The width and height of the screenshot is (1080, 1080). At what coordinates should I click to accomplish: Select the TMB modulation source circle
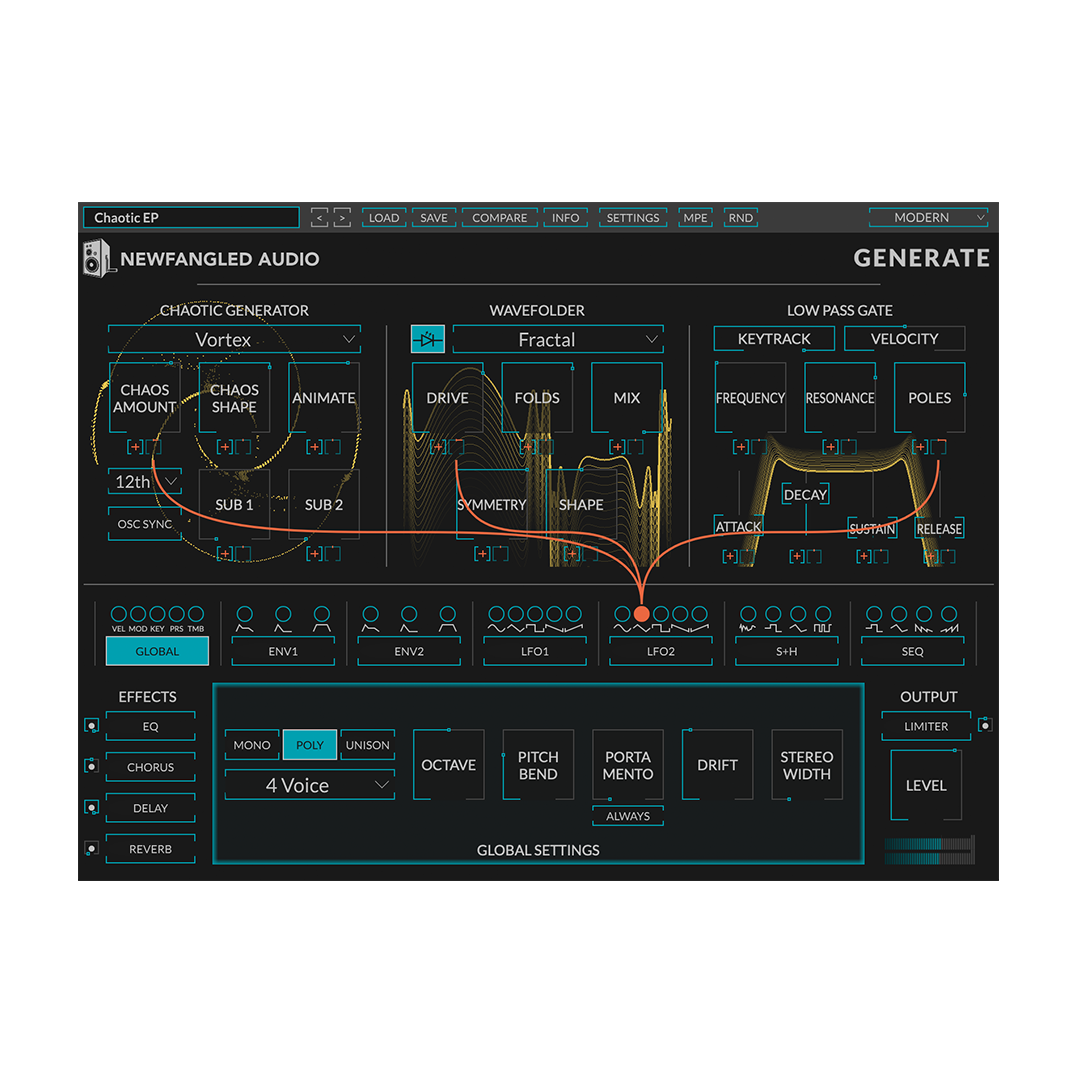click(196, 614)
